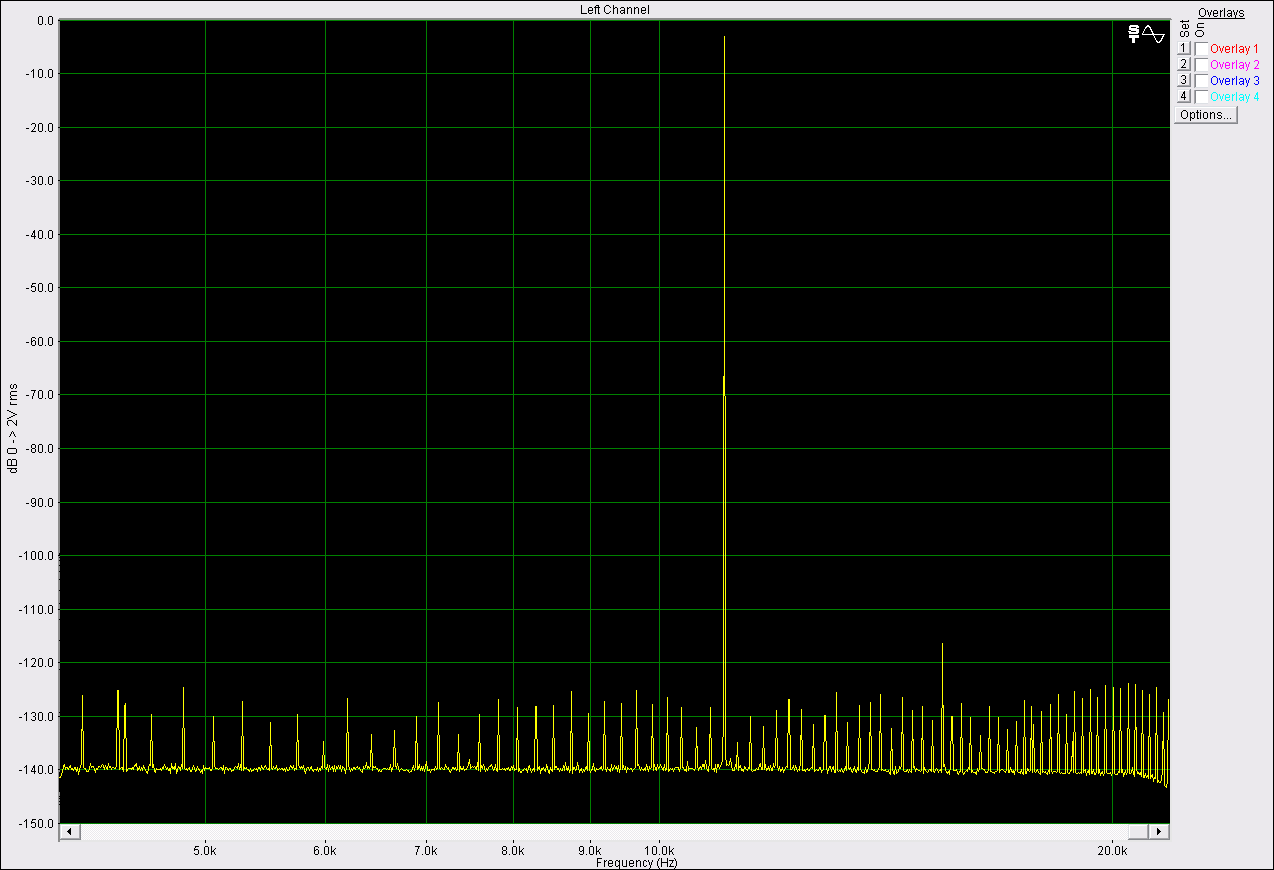Click the dB 0 -> 2V rms axis label
The height and width of the screenshot is (870, 1274).
(x=13, y=427)
